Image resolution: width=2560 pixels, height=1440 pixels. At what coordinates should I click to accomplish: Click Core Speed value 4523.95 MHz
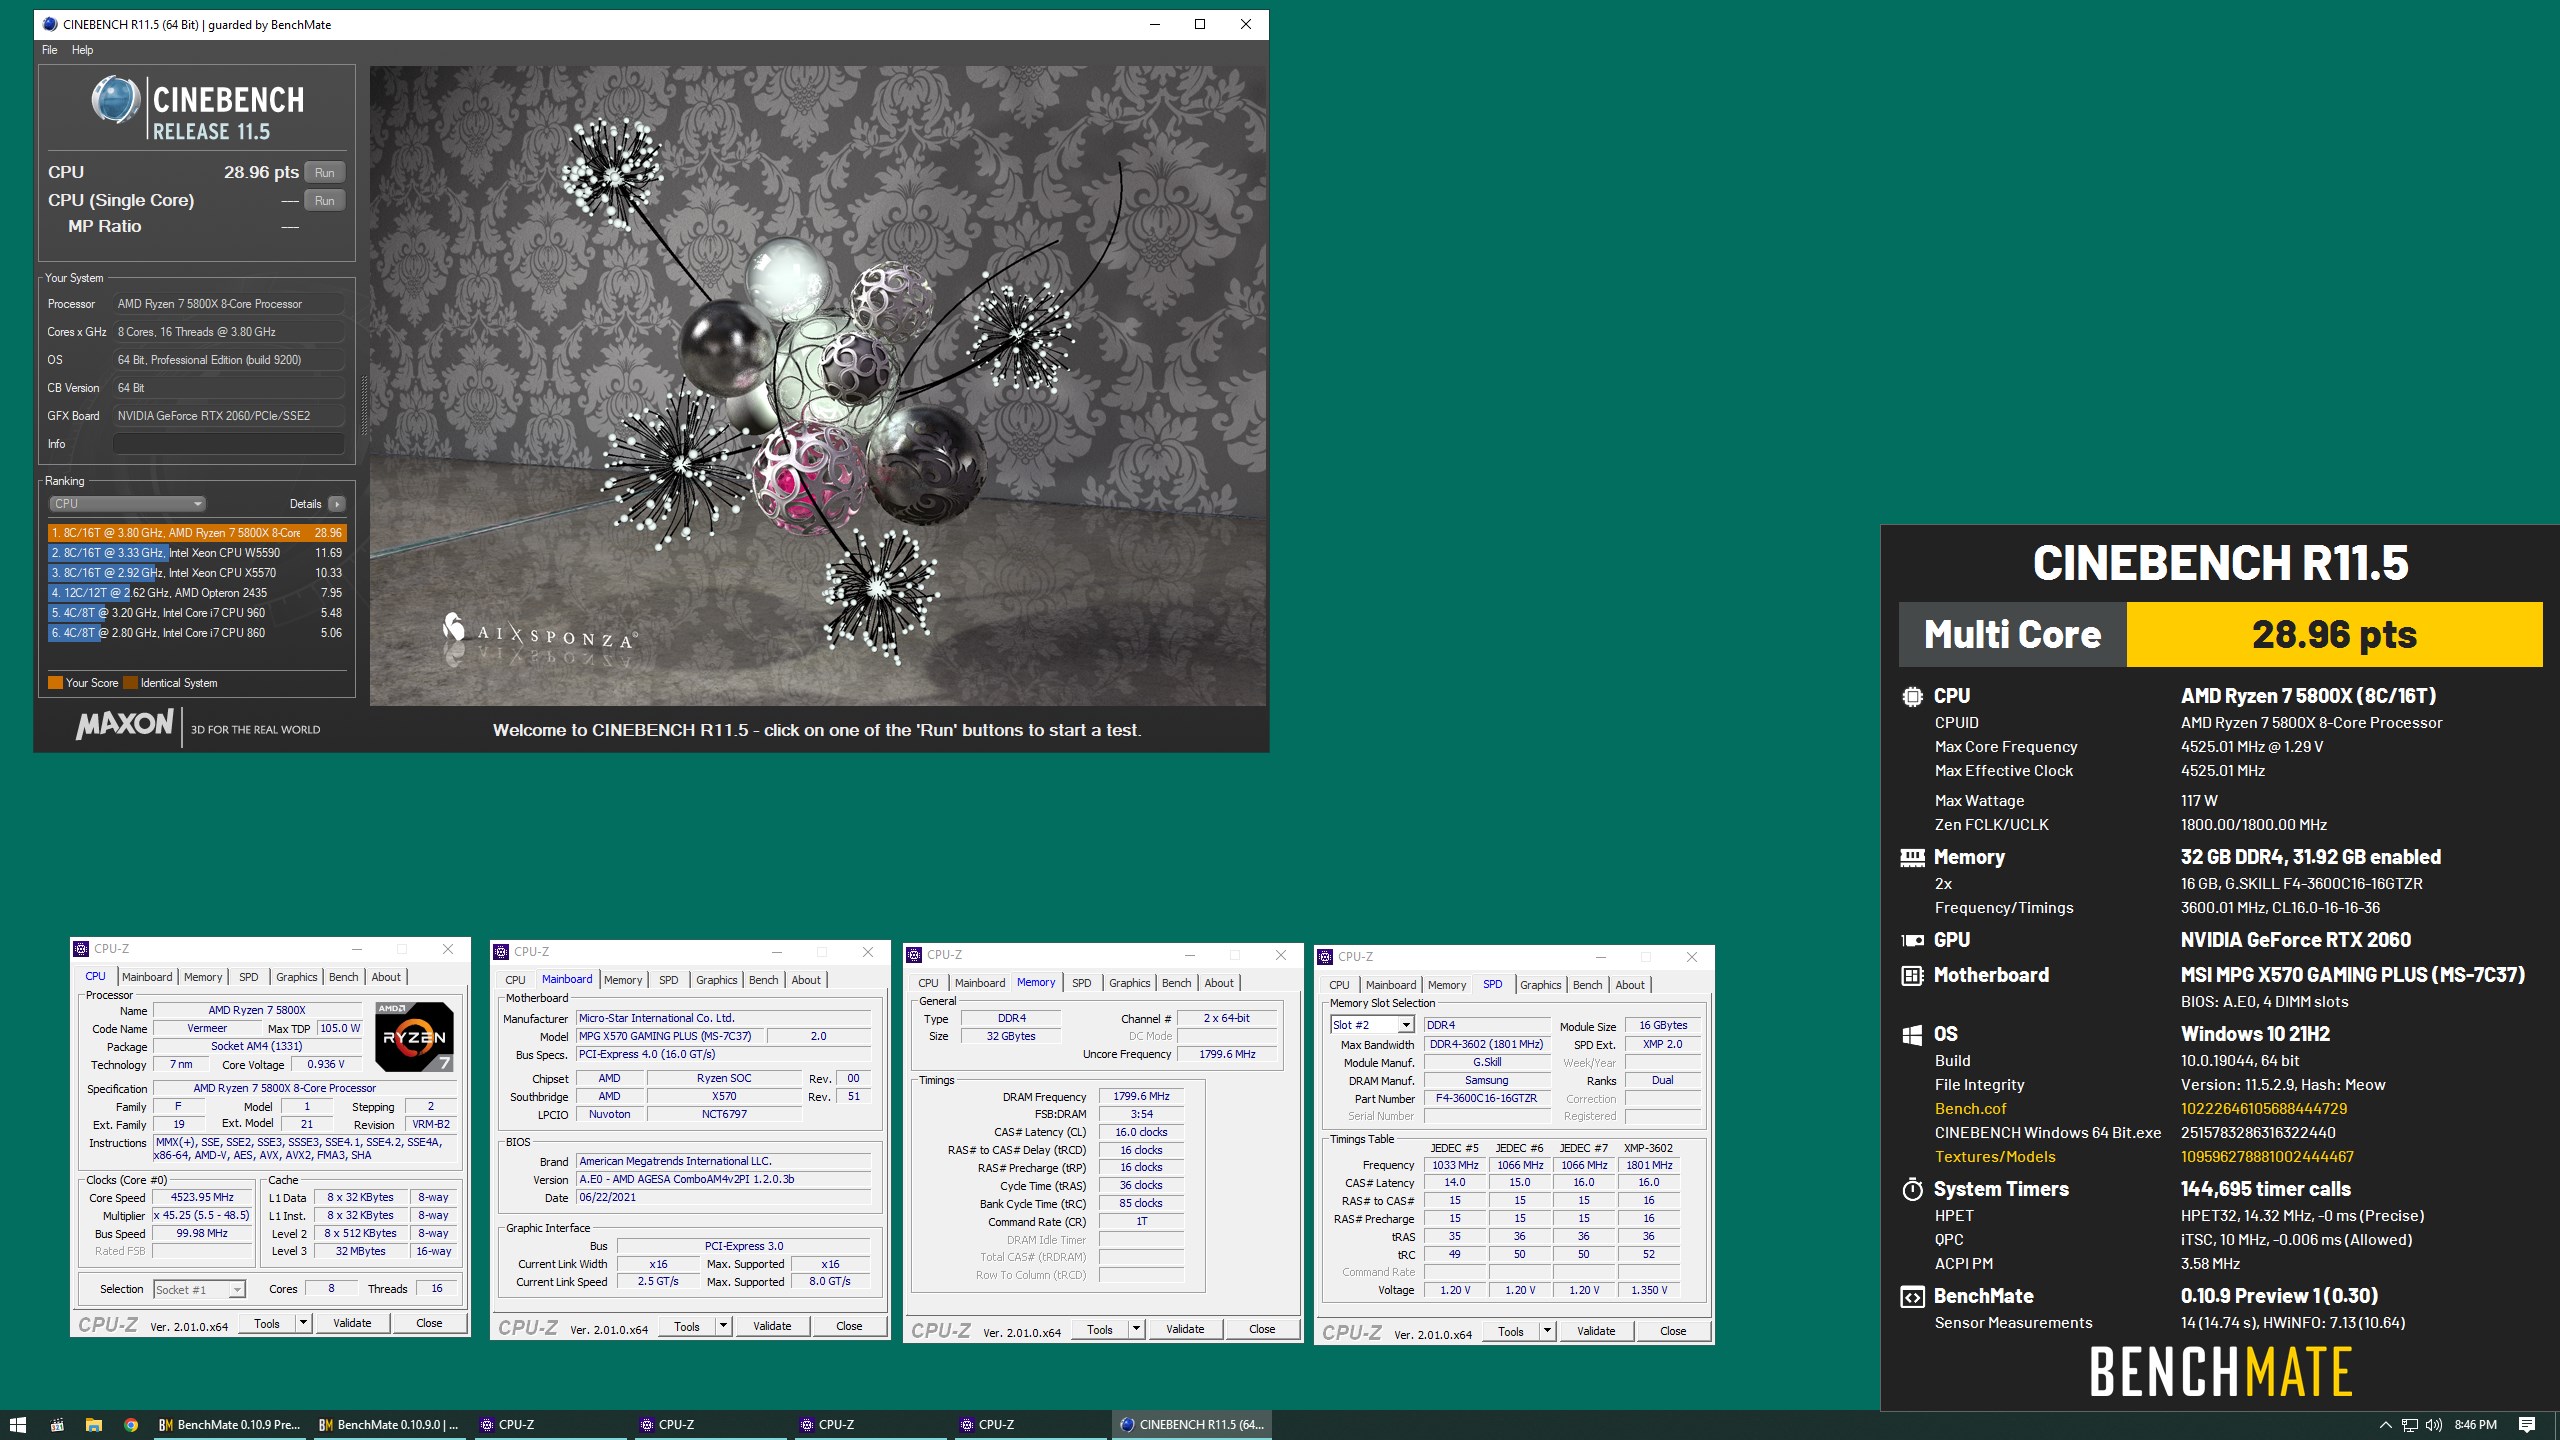click(202, 1197)
